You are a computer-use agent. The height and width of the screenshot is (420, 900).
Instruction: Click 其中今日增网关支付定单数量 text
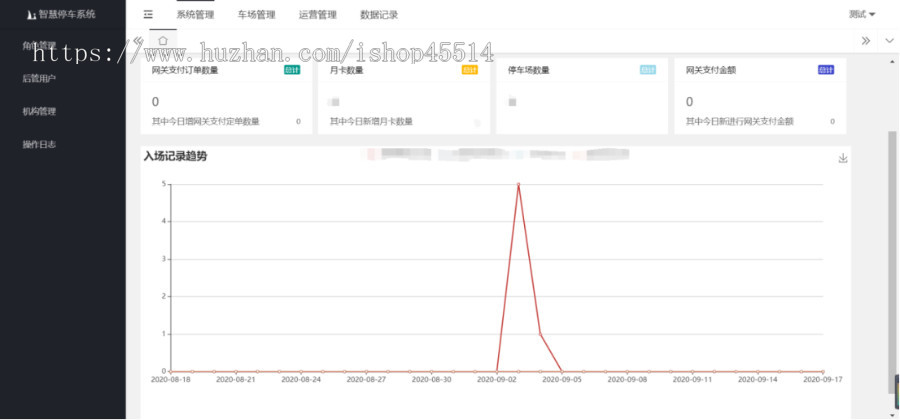click(x=205, y=122)
